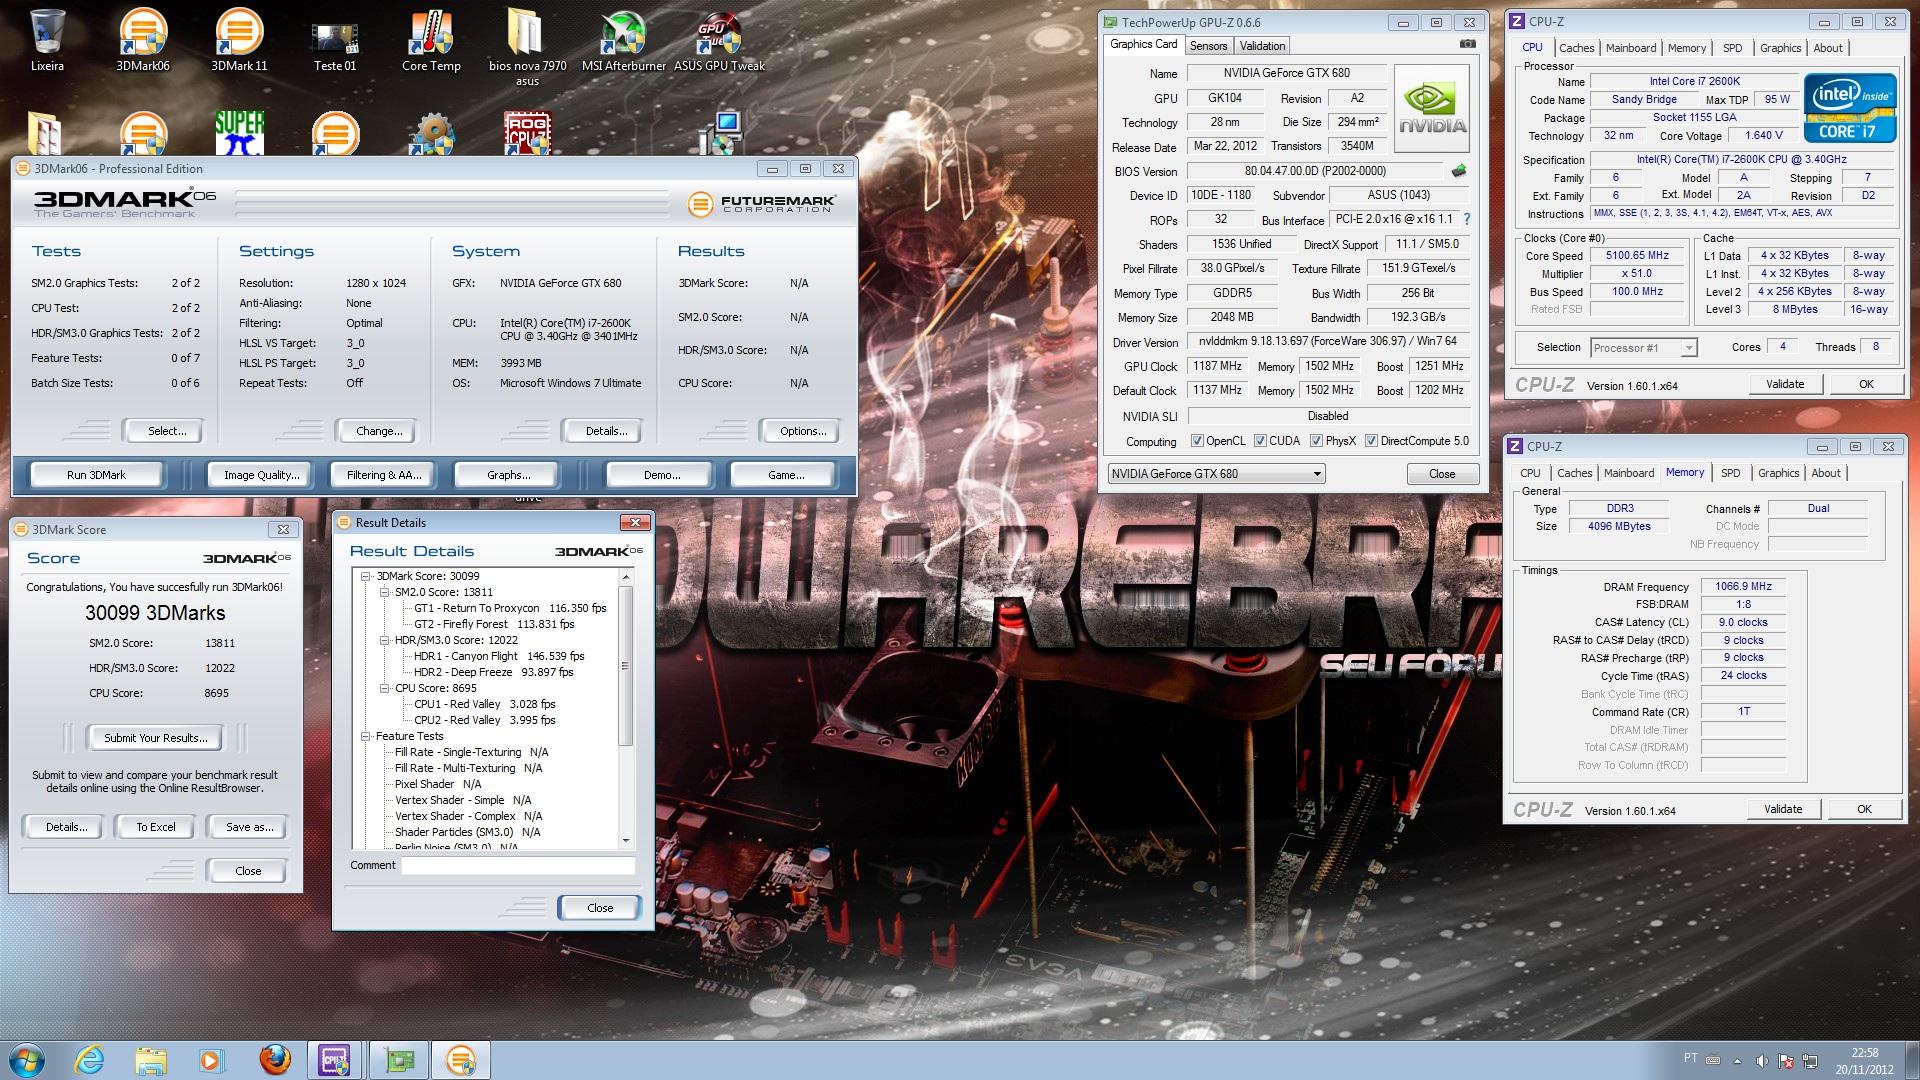Launch the 3DMark06 desktop shortcut
This screenshot has width=1920, height=1080.
[143, 40]
